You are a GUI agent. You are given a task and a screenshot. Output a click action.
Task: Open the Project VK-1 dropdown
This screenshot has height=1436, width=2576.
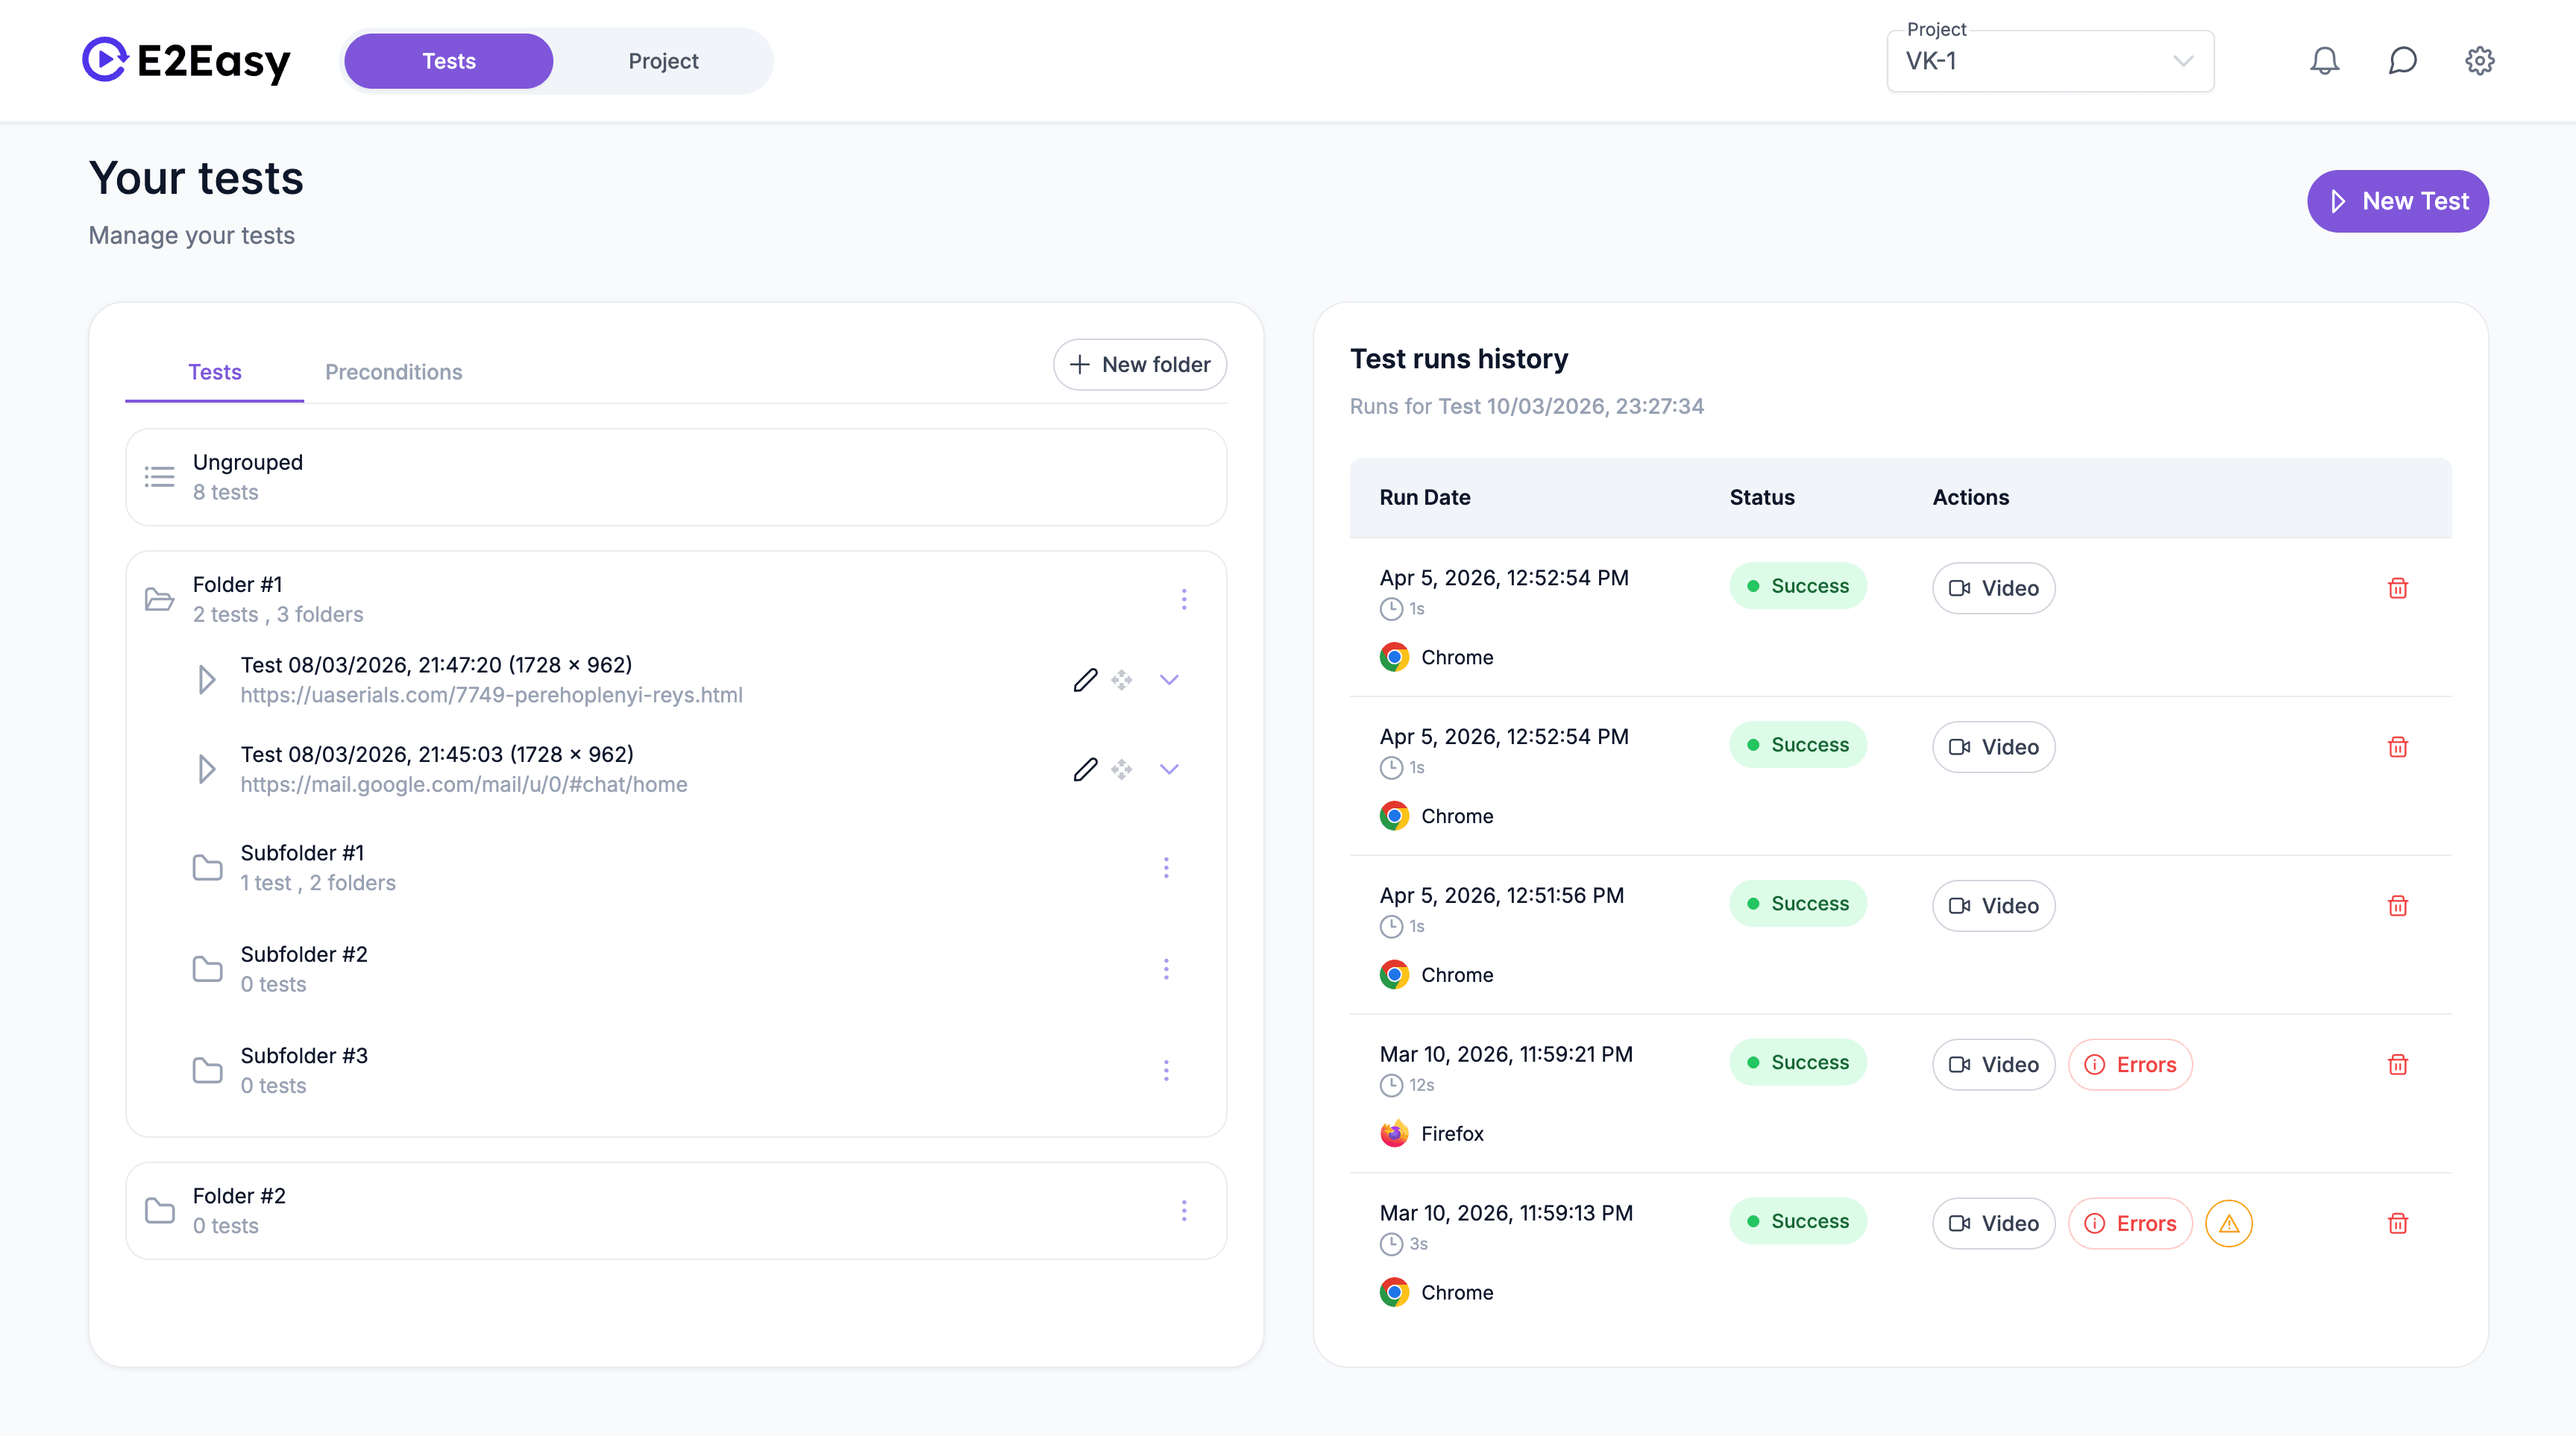(2049, 61)
